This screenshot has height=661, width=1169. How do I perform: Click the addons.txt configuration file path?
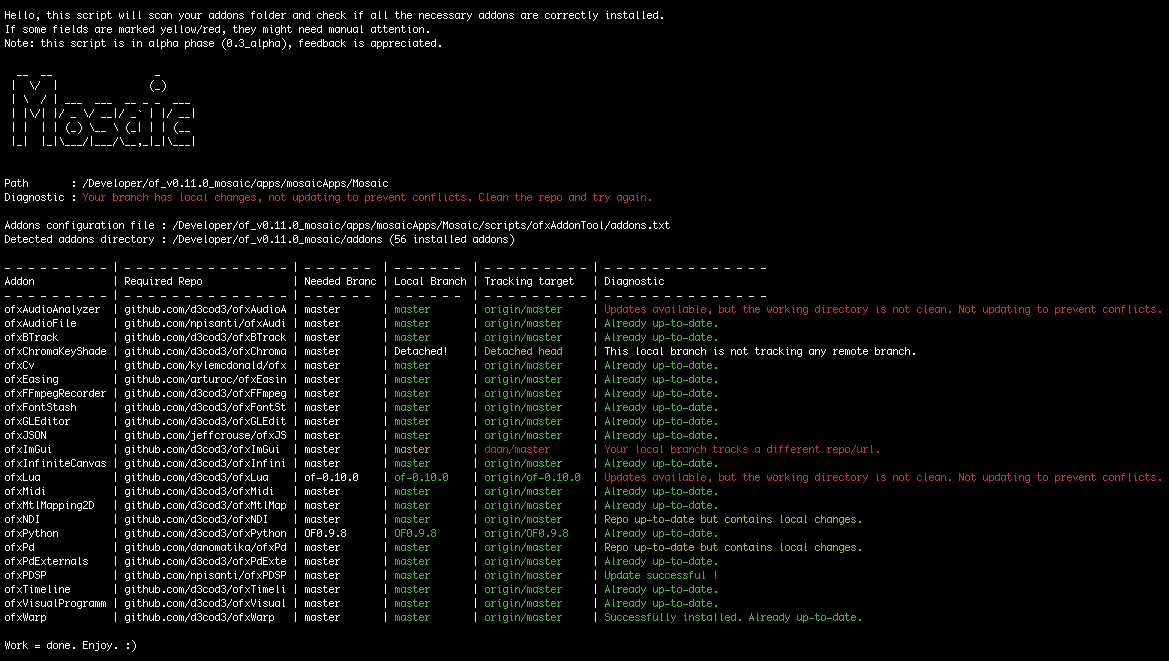point(421,226)
